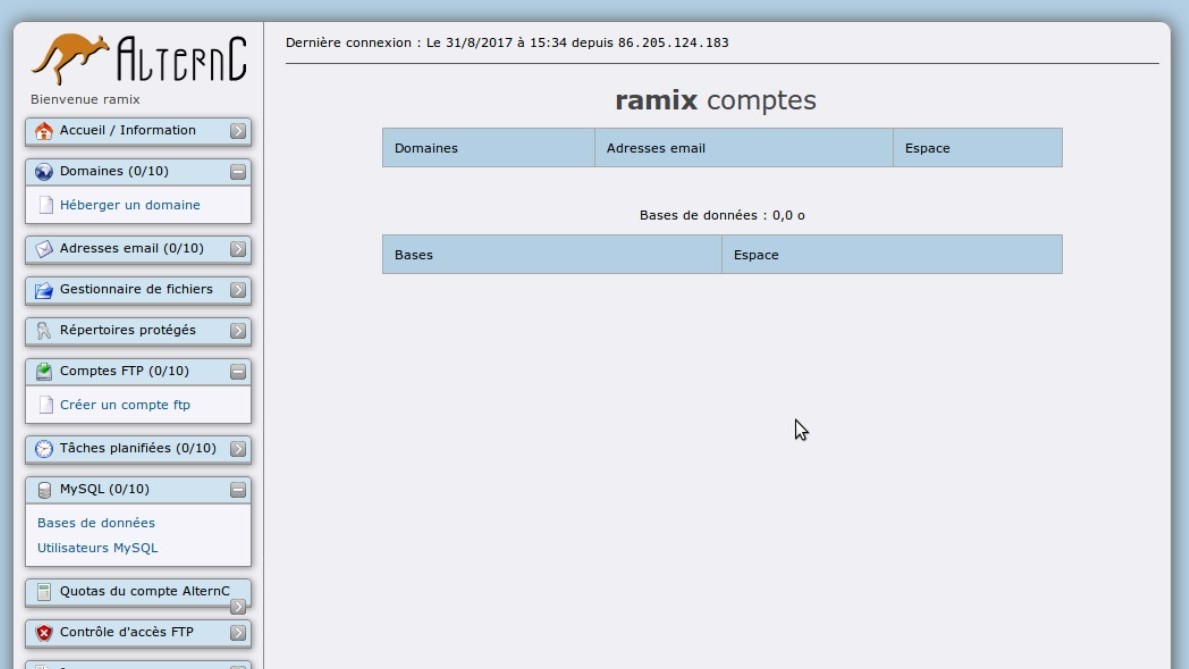
Task: Expand the Adresses email arrow button
Action: tap(237, 249)
